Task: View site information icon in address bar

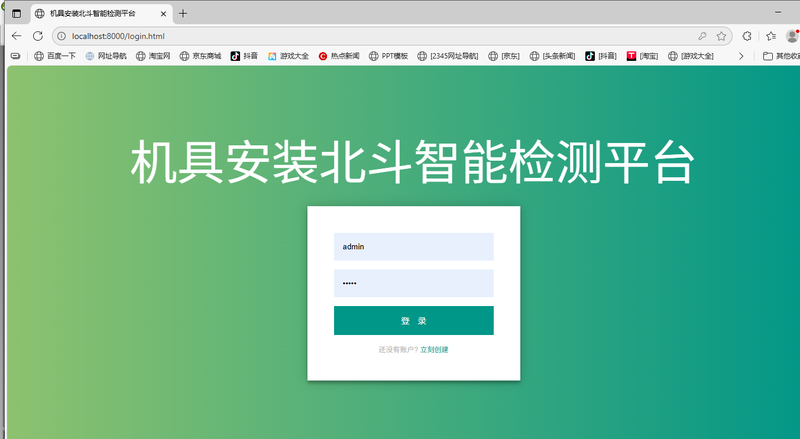Action: [x=61, y=36]
